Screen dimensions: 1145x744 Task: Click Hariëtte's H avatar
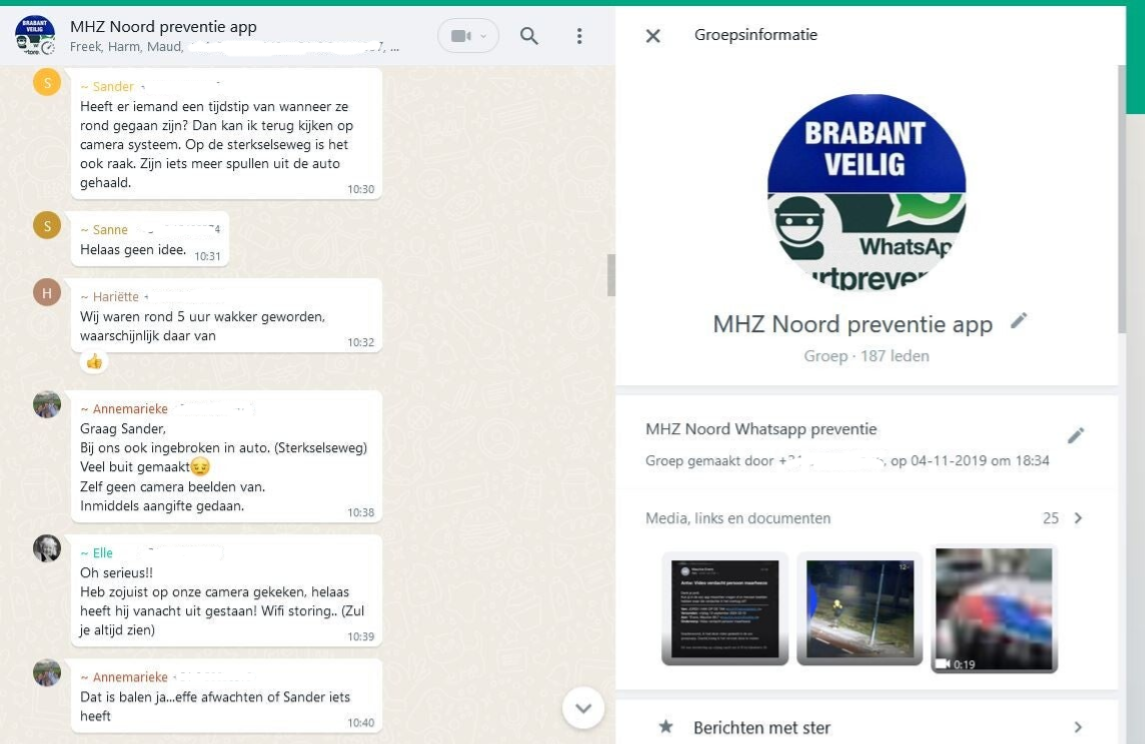47,293
